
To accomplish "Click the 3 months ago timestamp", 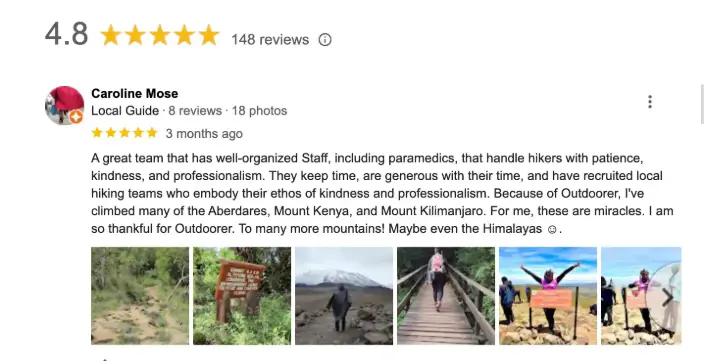I will [204, 134].
